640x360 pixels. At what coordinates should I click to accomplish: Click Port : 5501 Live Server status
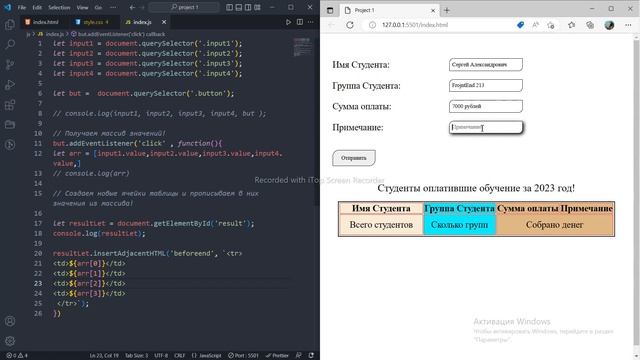(243, 356)
